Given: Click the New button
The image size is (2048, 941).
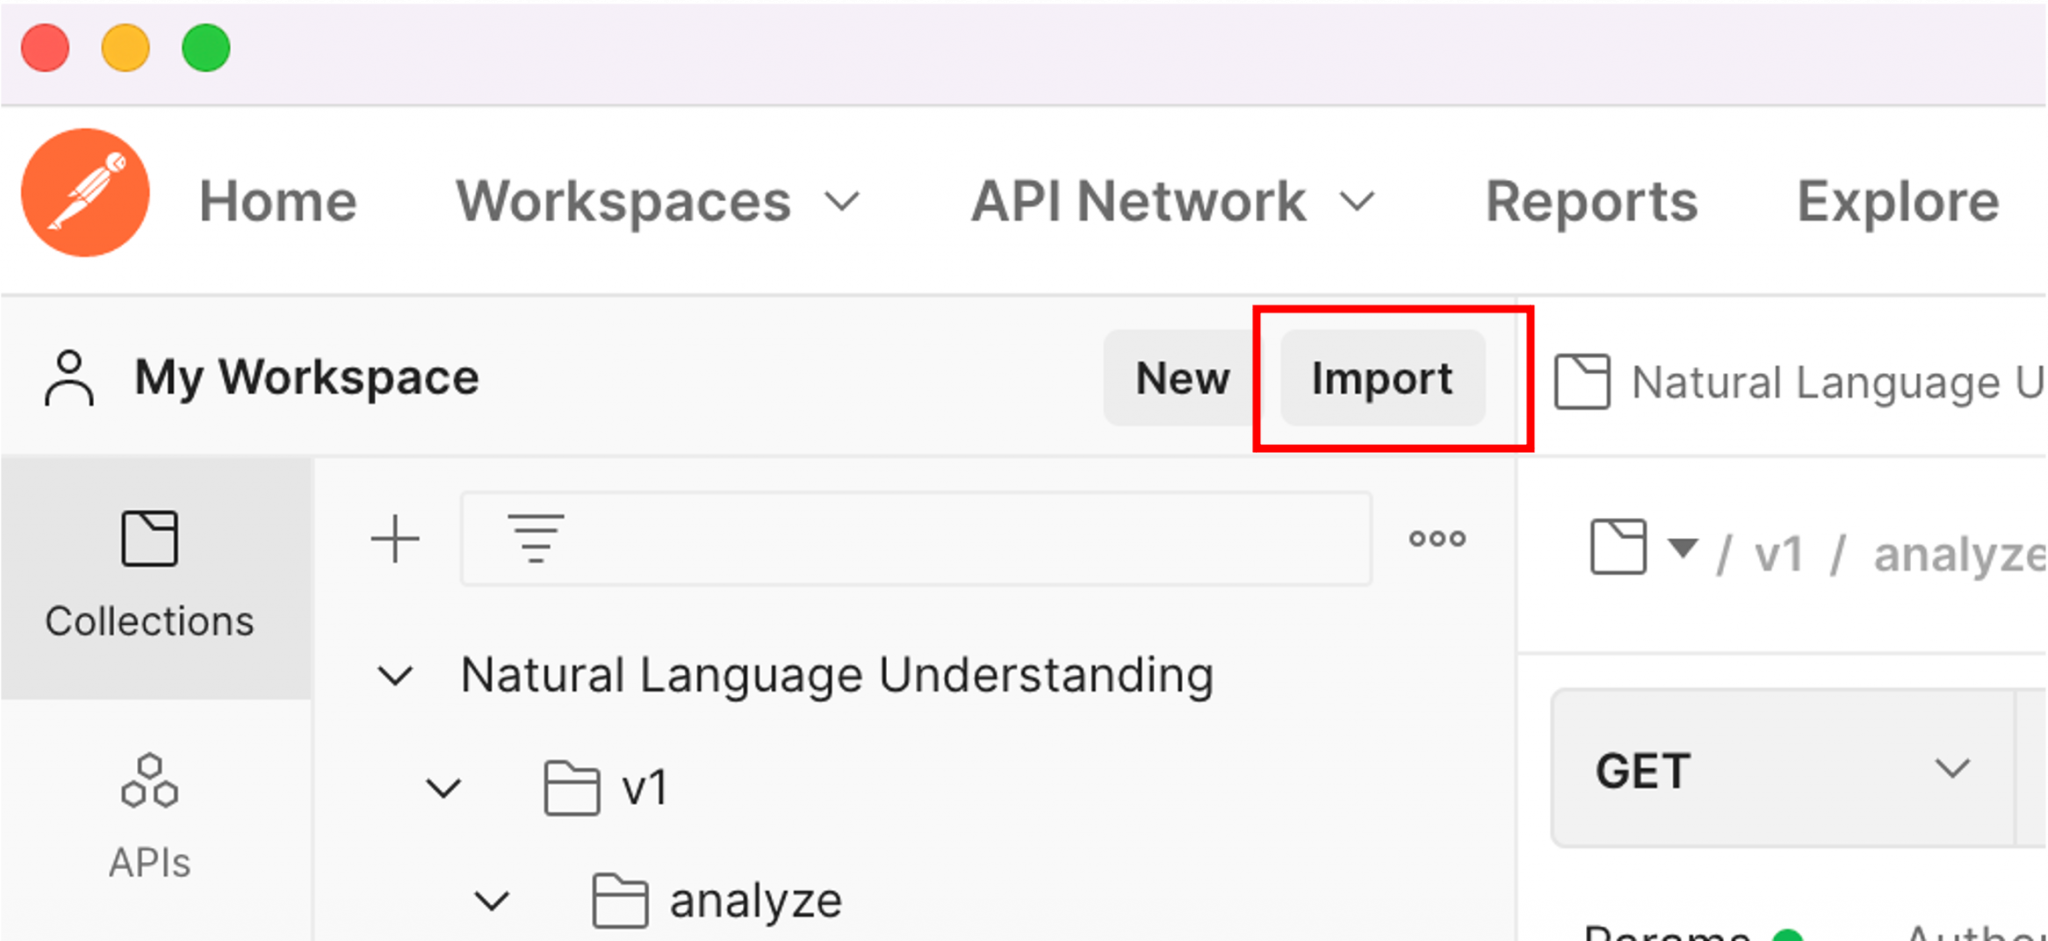Looking at the screenshot, I should click(1181, 378).
